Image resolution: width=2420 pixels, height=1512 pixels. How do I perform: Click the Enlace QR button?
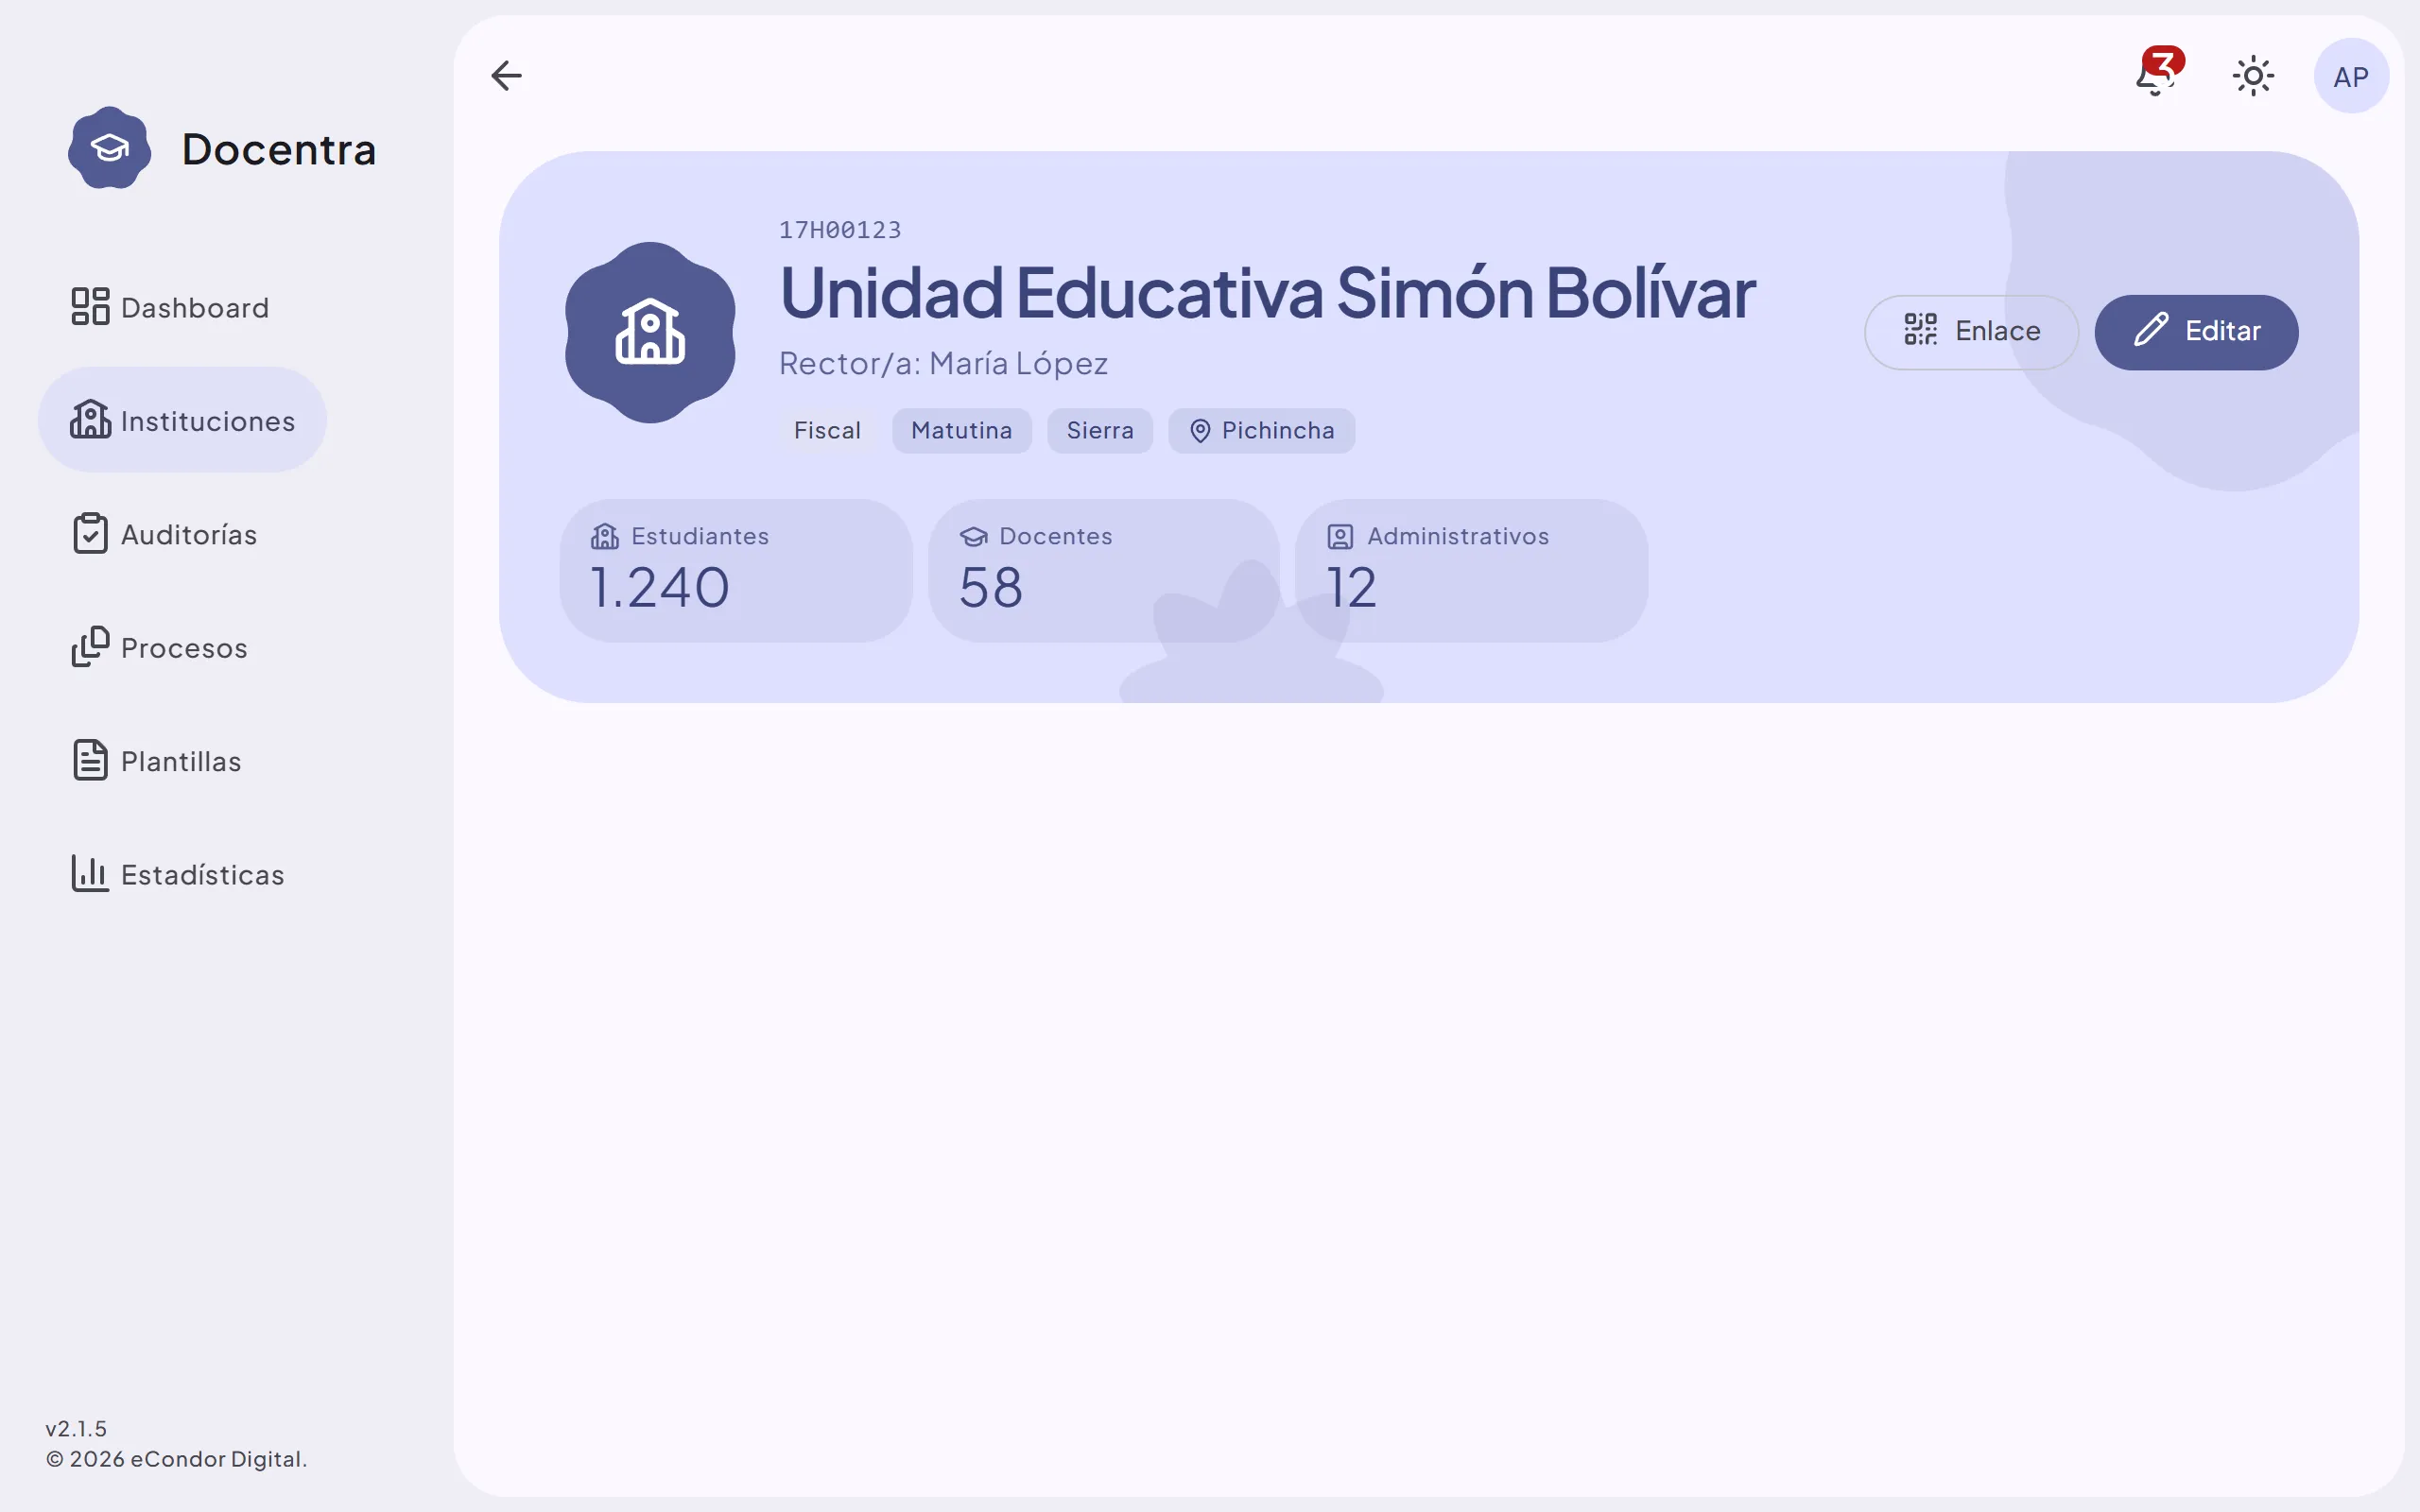point(1971,332)
